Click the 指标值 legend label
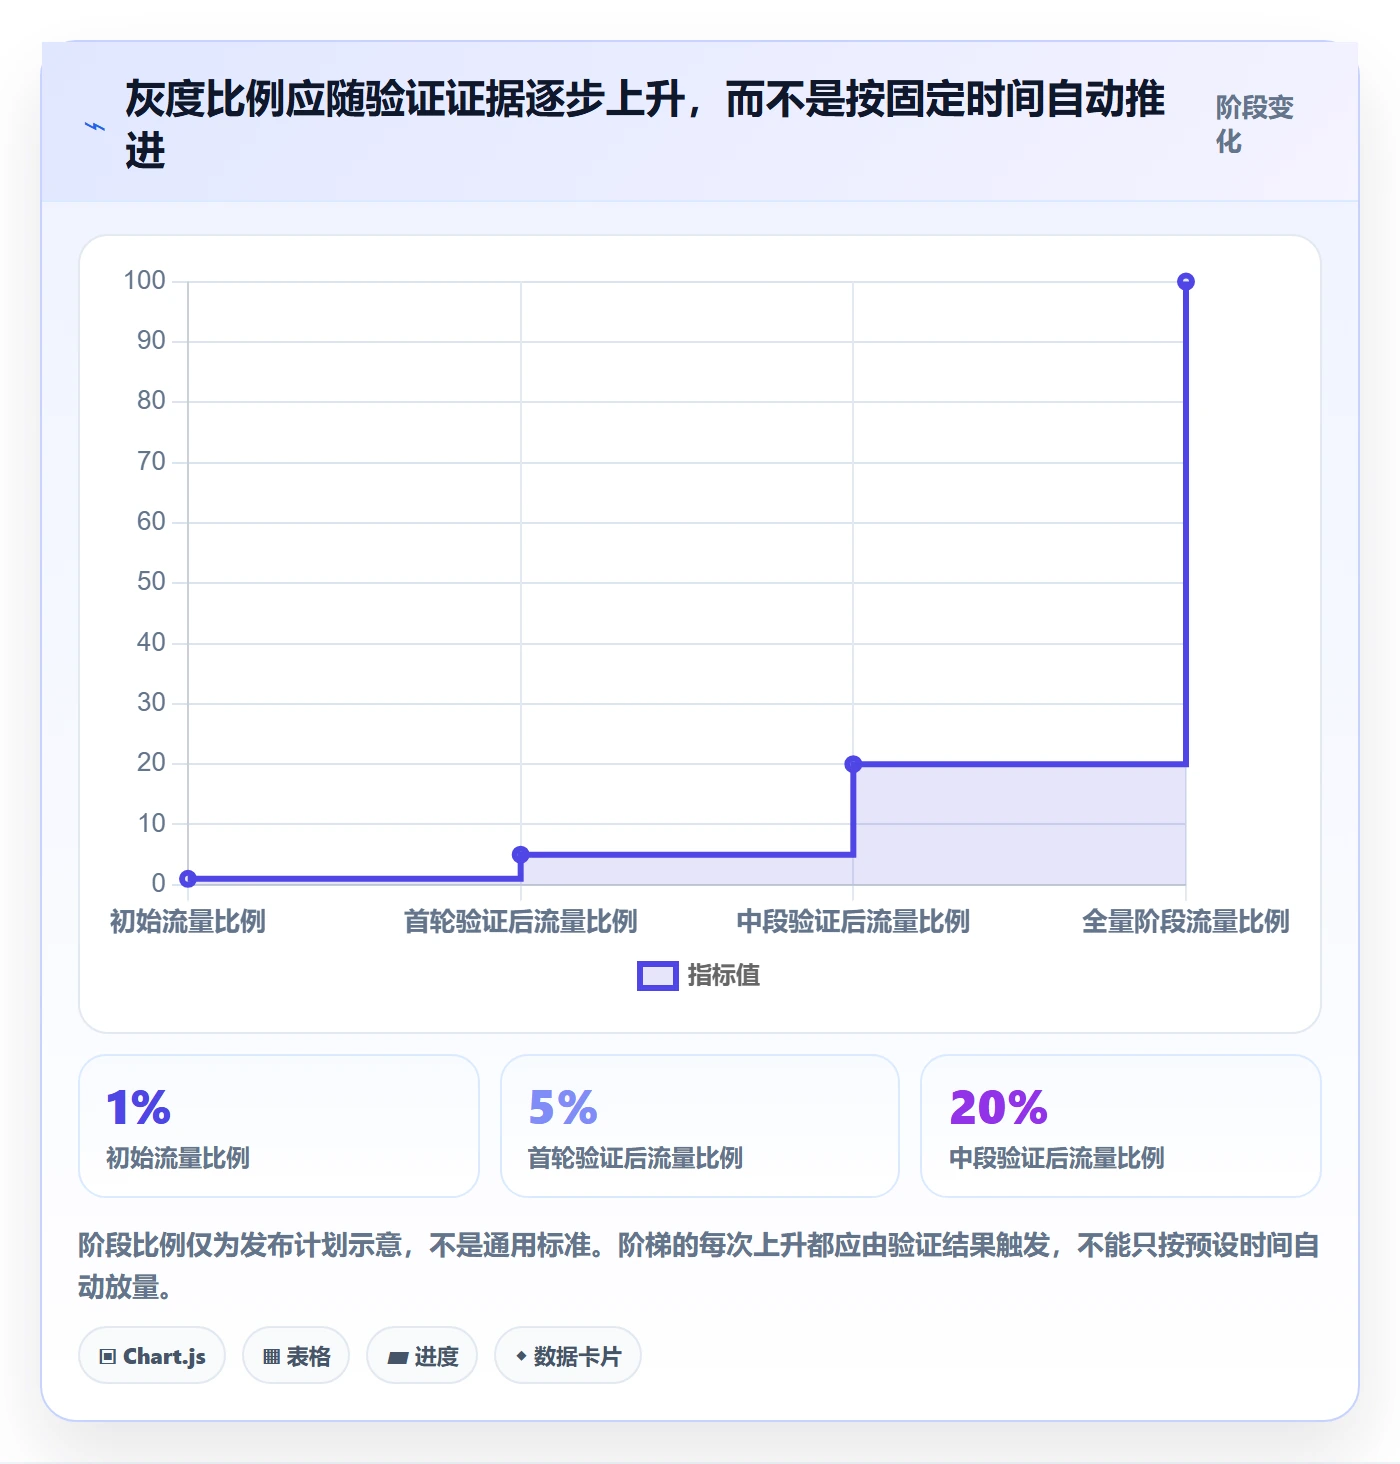The height and width of the screenshot is (1464, 1400). pyautogui.click(x=724, y=975)
